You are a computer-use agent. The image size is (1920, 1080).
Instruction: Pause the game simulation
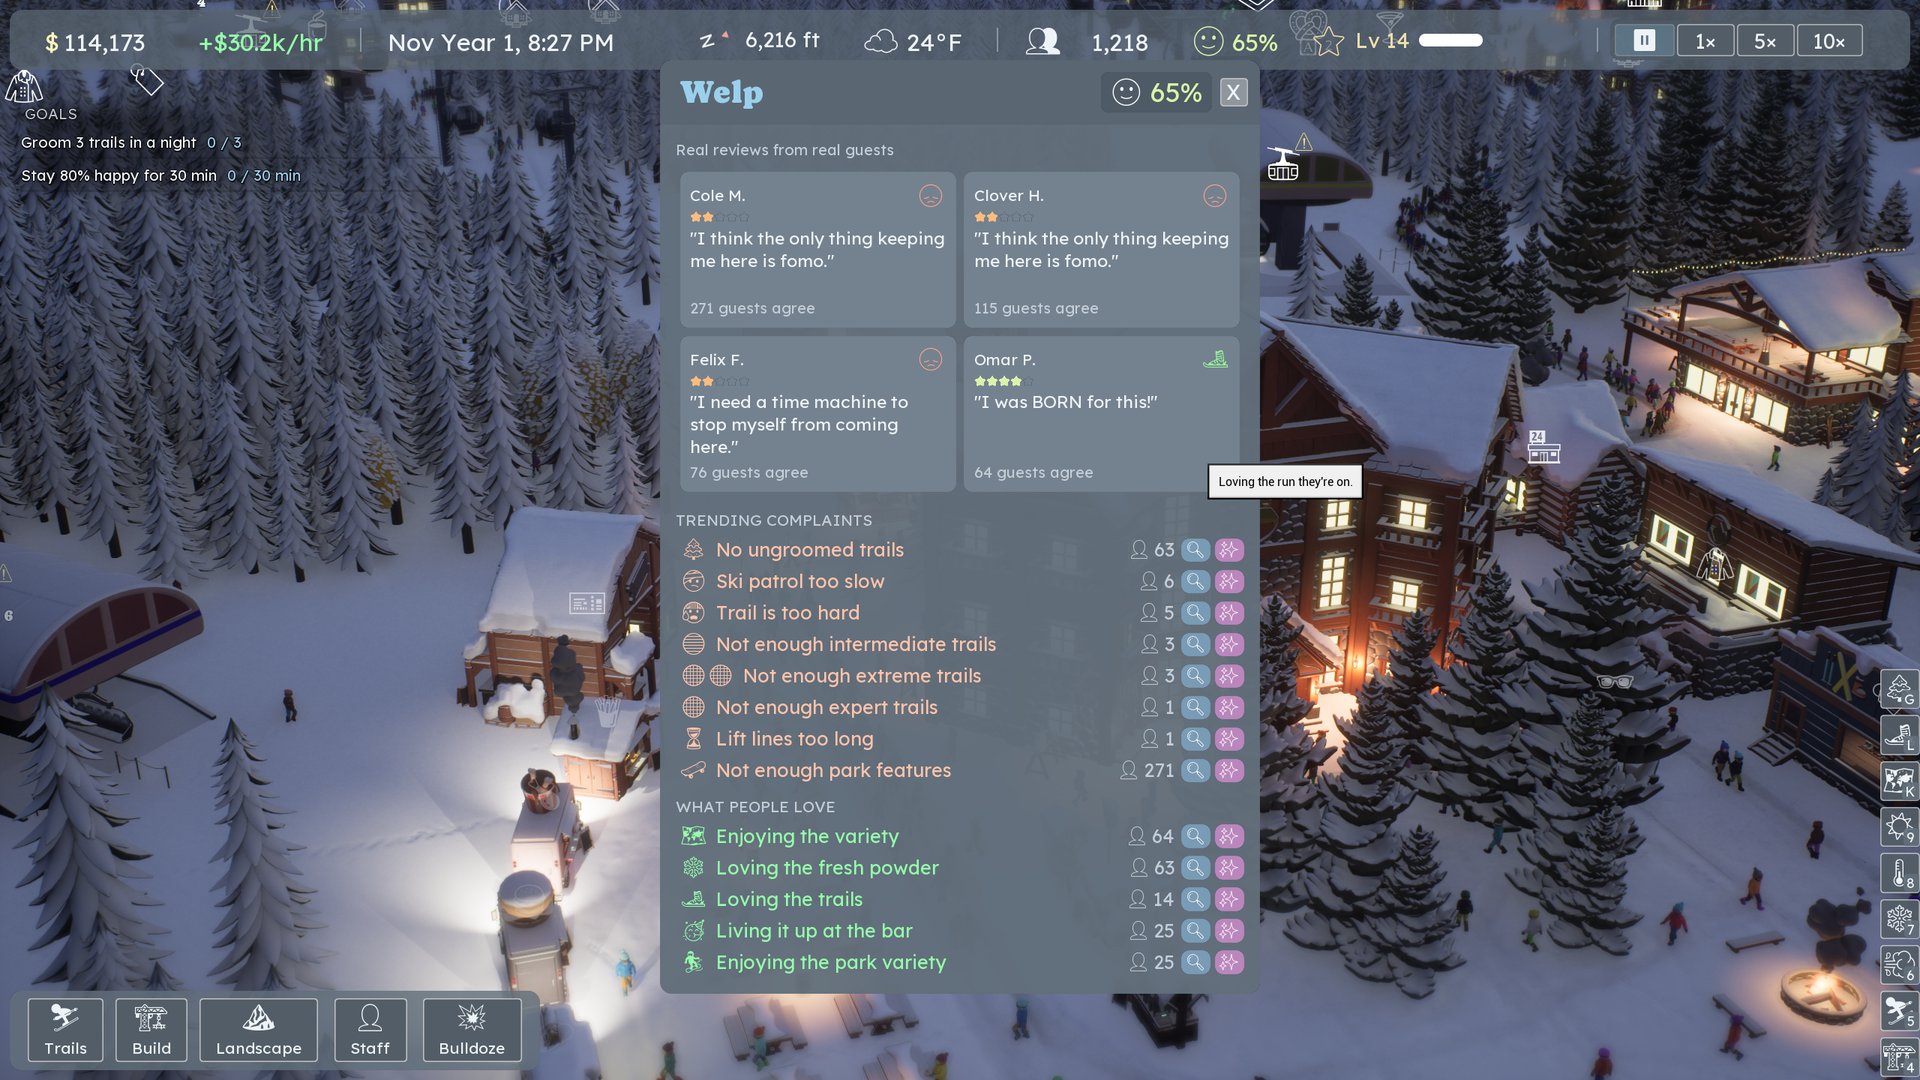[1644, 41]
